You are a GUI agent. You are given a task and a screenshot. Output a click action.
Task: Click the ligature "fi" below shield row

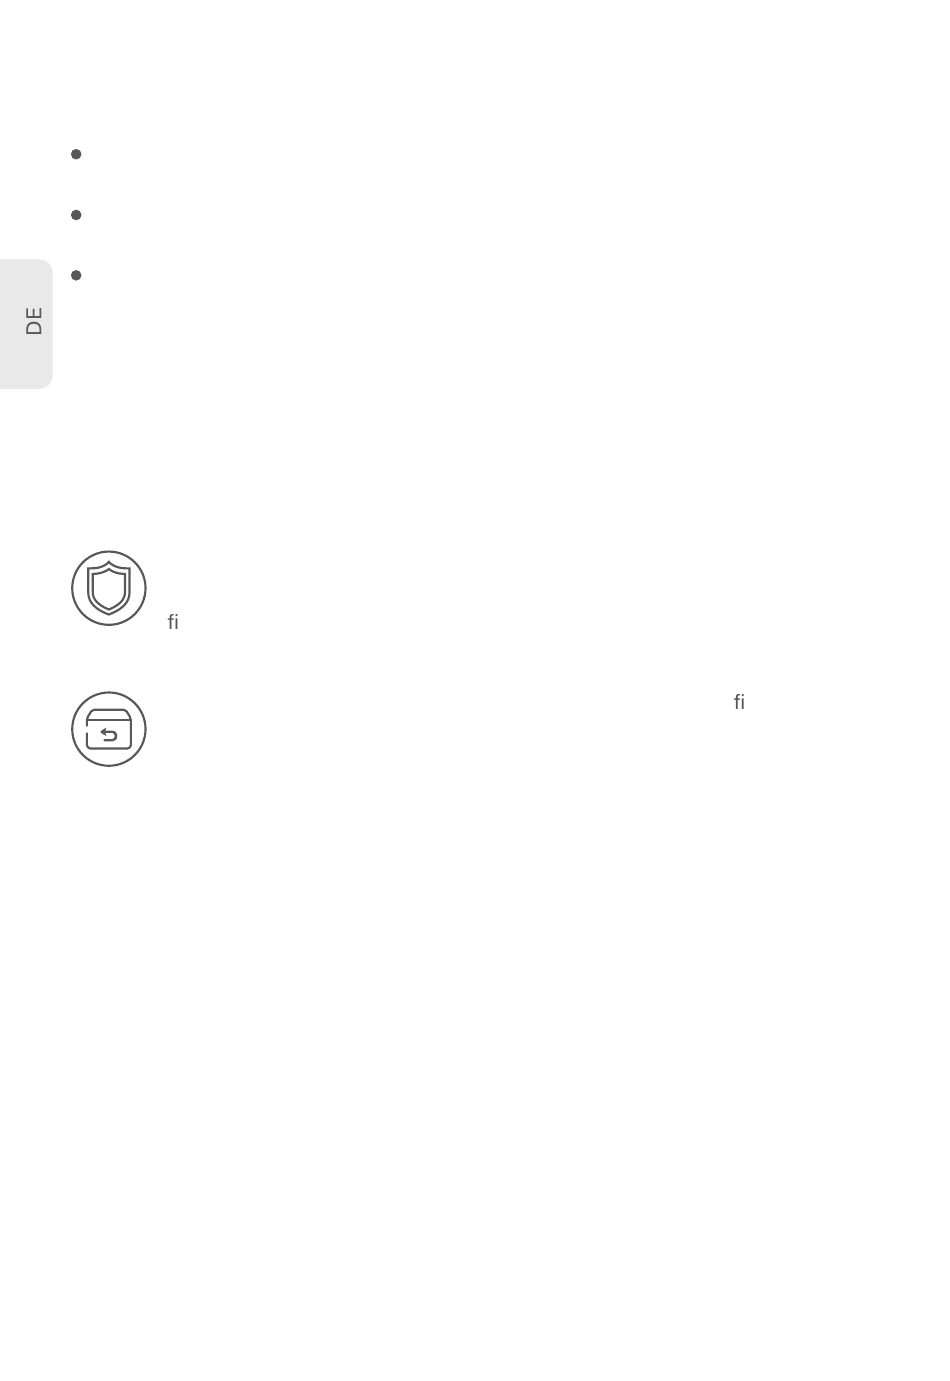tap(173, 622)
